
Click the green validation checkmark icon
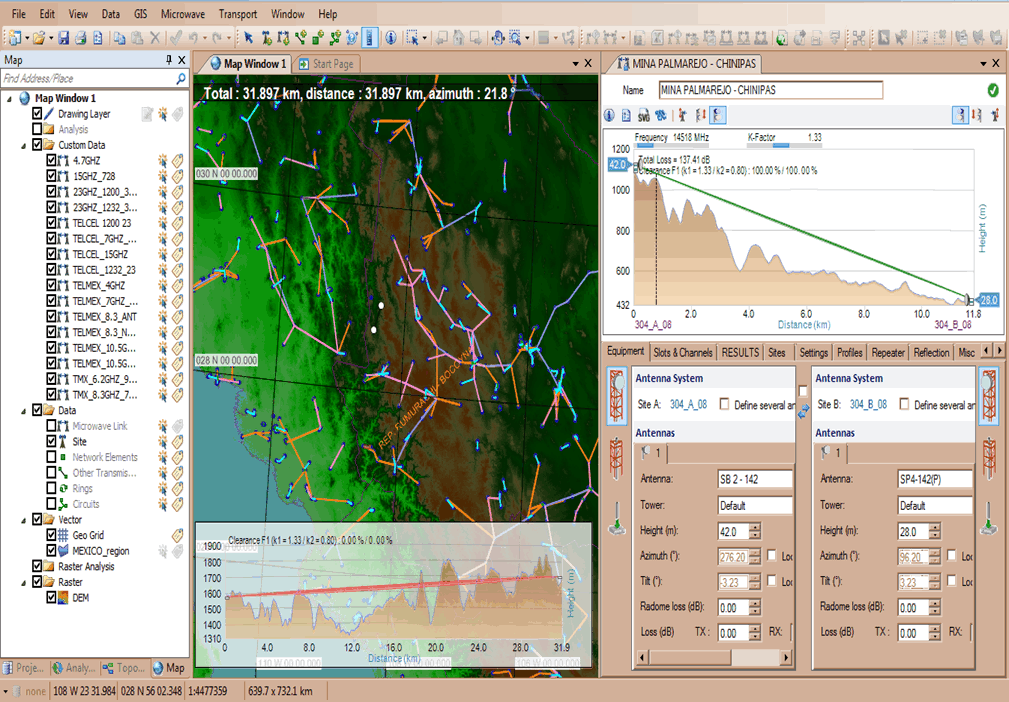pyautogui.click(x=992, y=90)
